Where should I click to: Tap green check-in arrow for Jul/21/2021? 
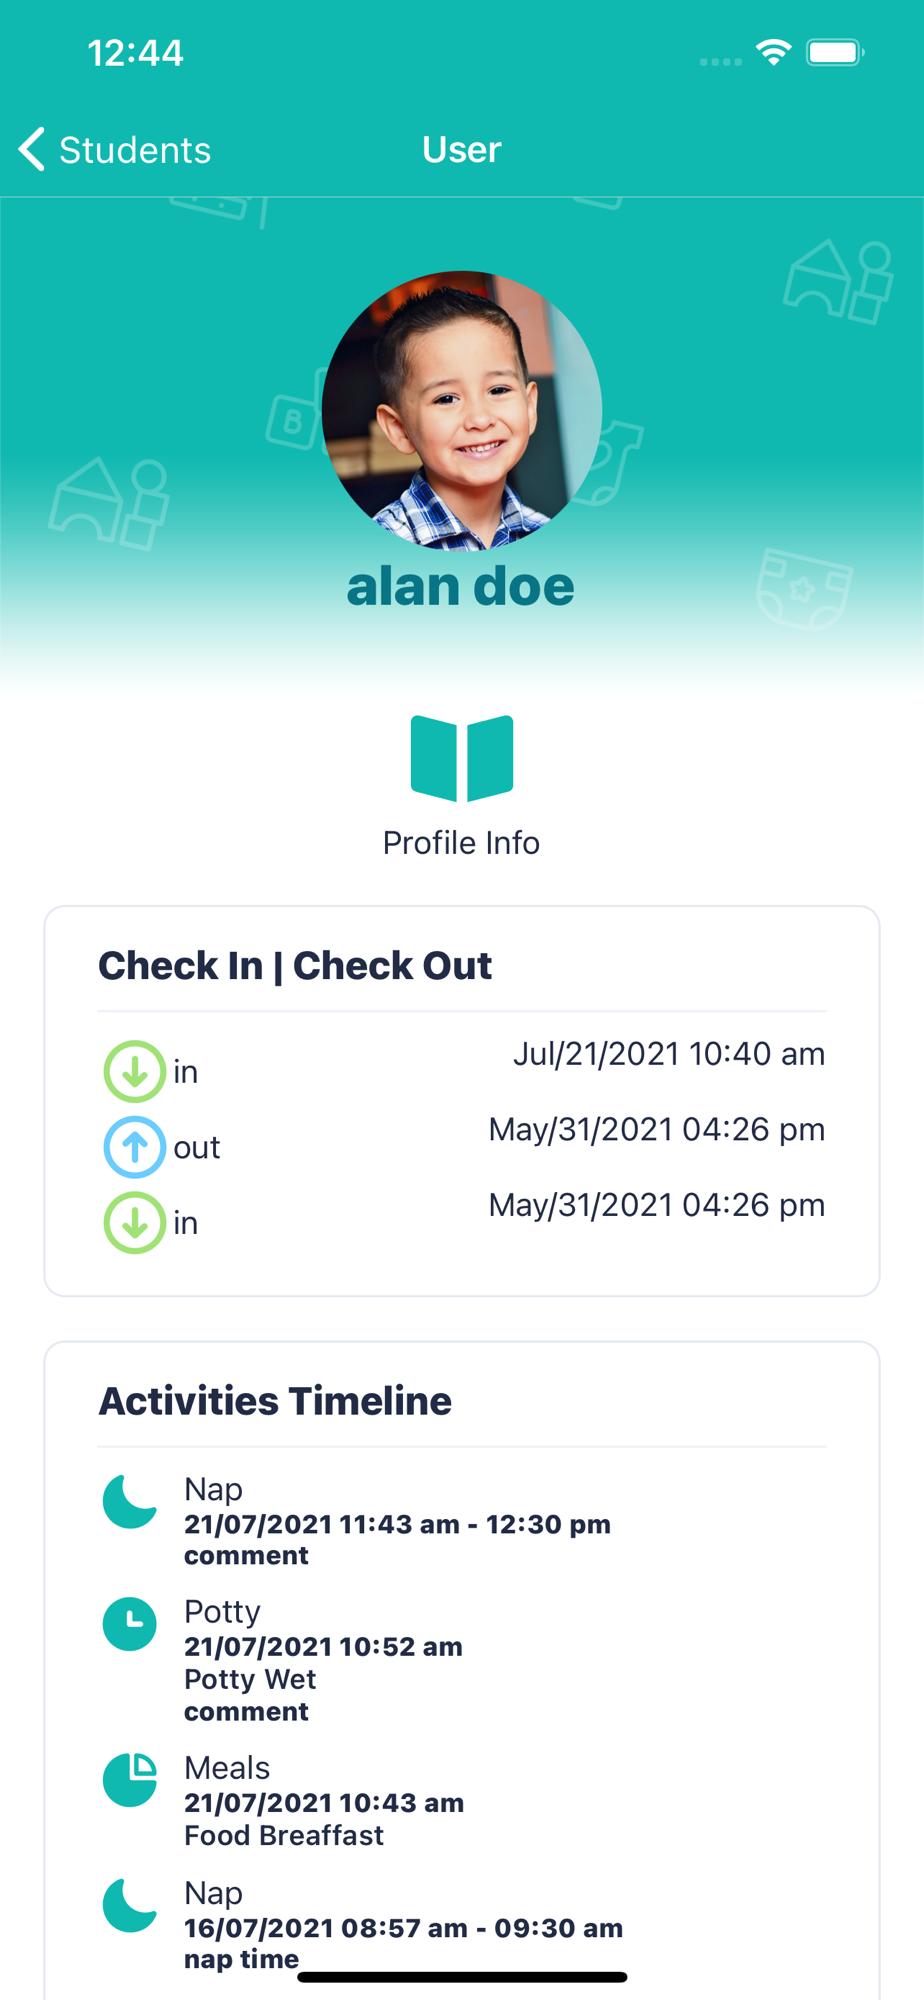(134, 1072)
